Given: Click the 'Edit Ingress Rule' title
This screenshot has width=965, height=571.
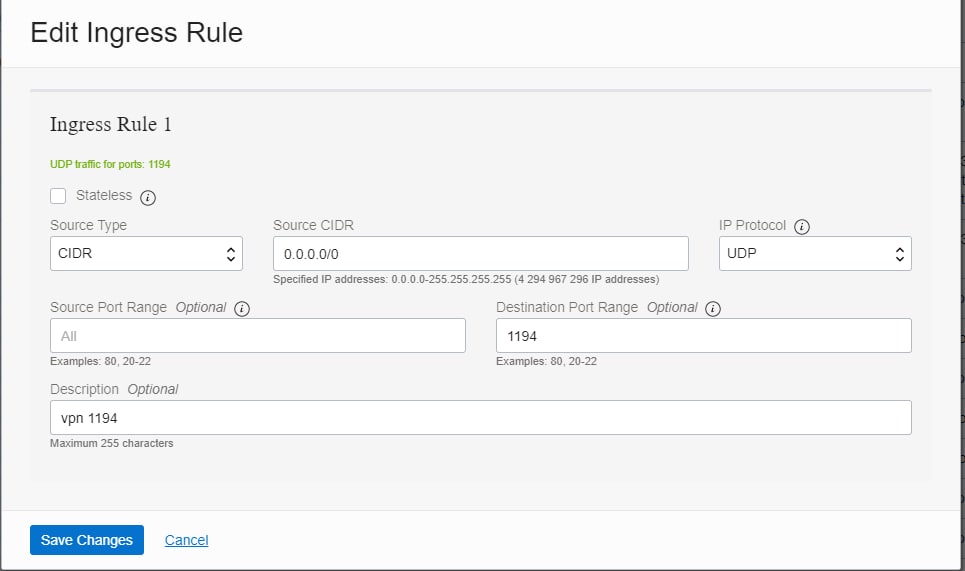Looking at the screenshot, I should (137, 33).
